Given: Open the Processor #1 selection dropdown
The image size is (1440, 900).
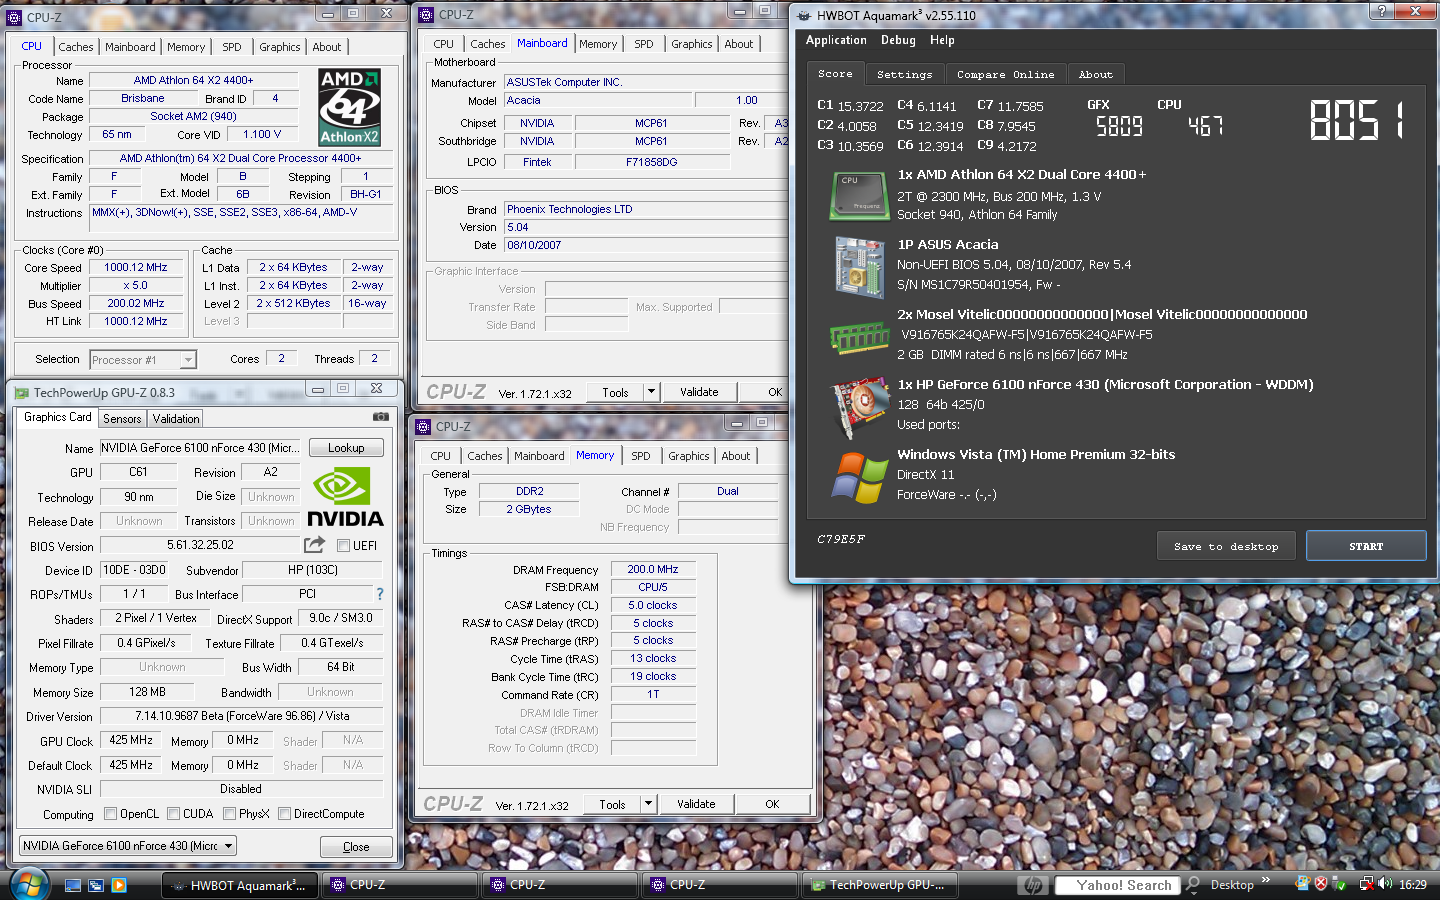Looking at the screenshot, I should [187, 360].
